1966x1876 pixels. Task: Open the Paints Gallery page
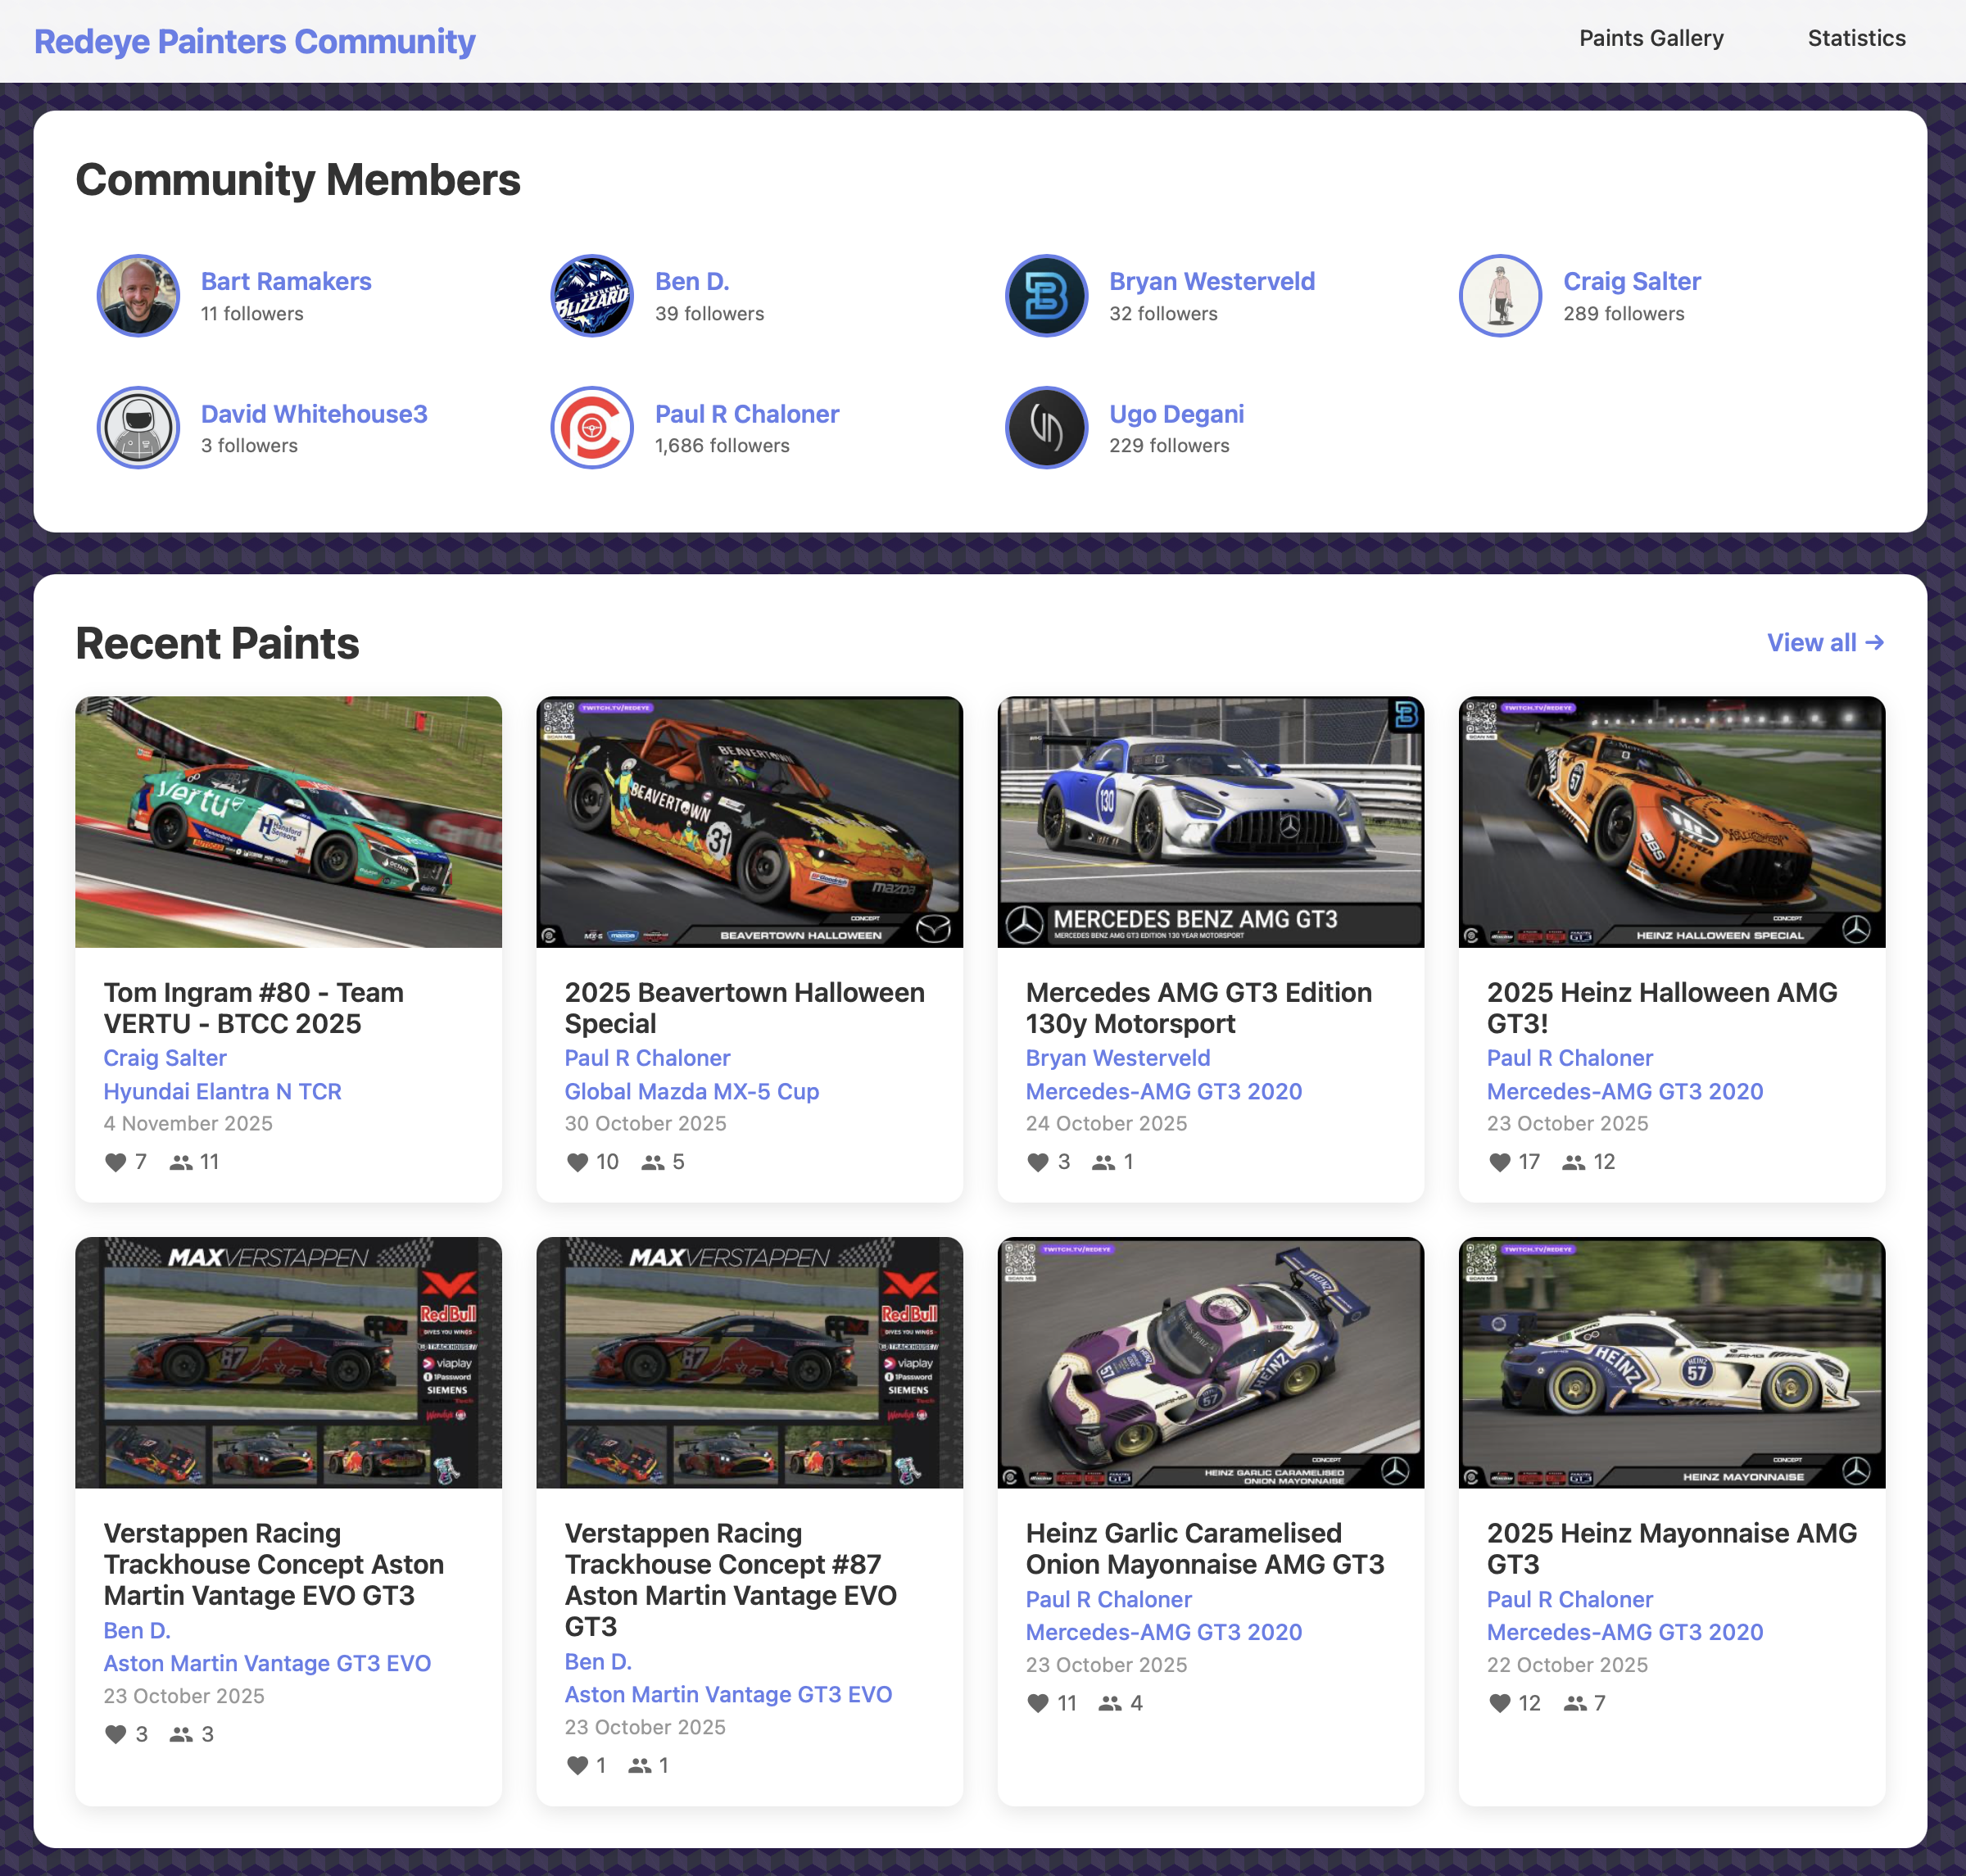coord(1651,38)
